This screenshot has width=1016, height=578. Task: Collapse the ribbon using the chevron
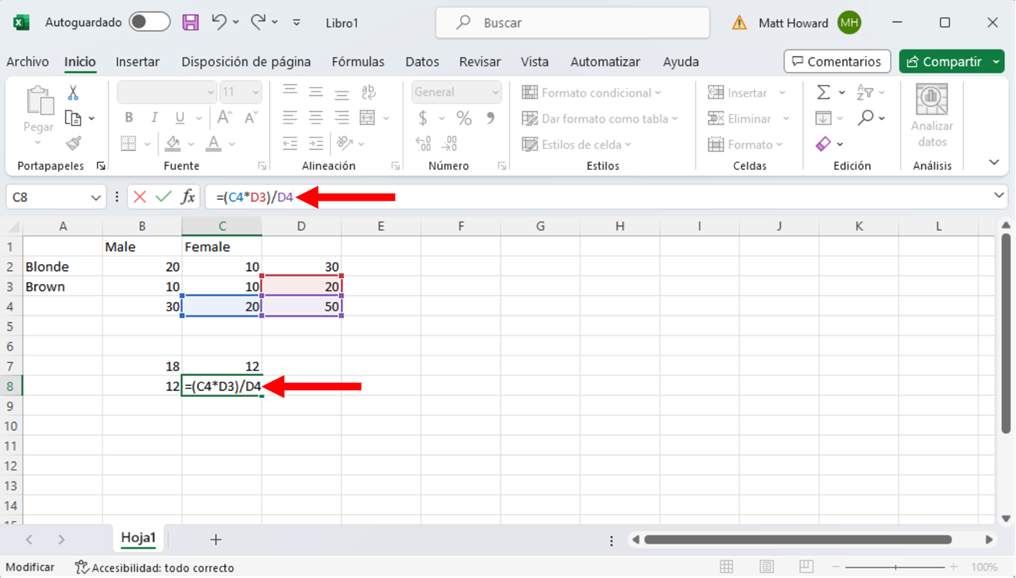click(x=994, y=162)
